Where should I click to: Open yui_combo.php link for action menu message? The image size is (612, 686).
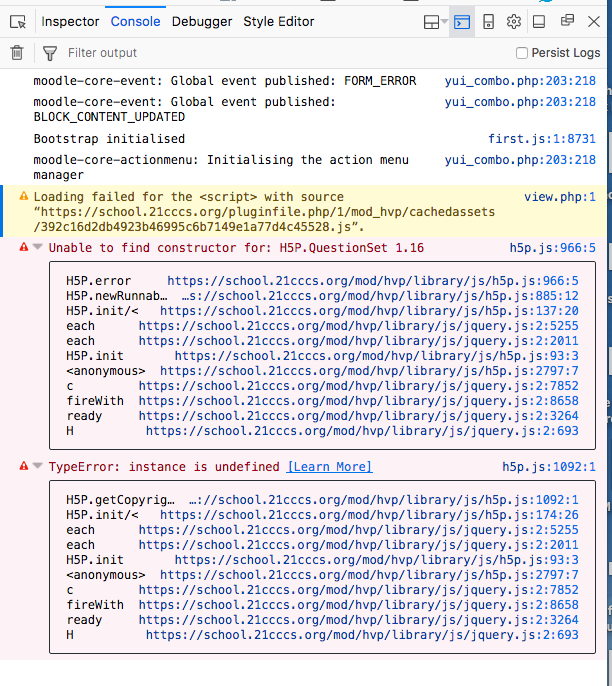click(520, 160)
